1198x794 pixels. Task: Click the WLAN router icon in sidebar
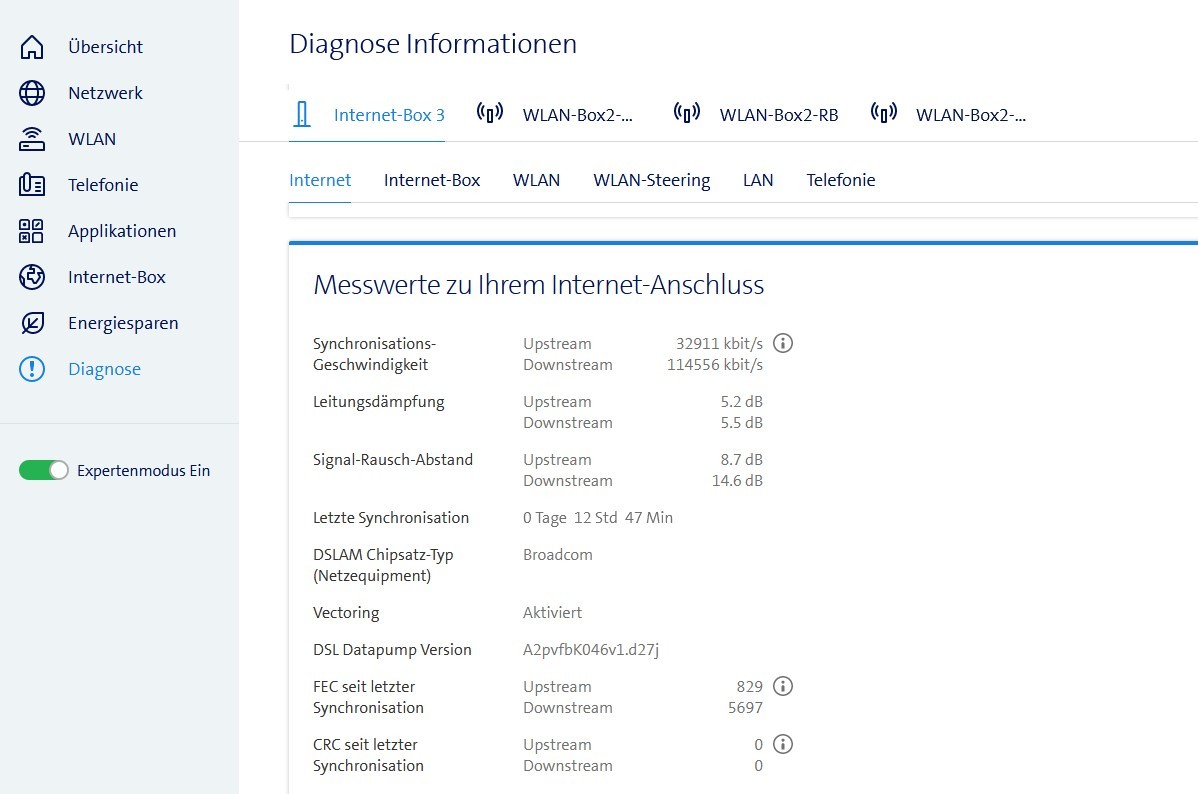[x=32, y=139]
